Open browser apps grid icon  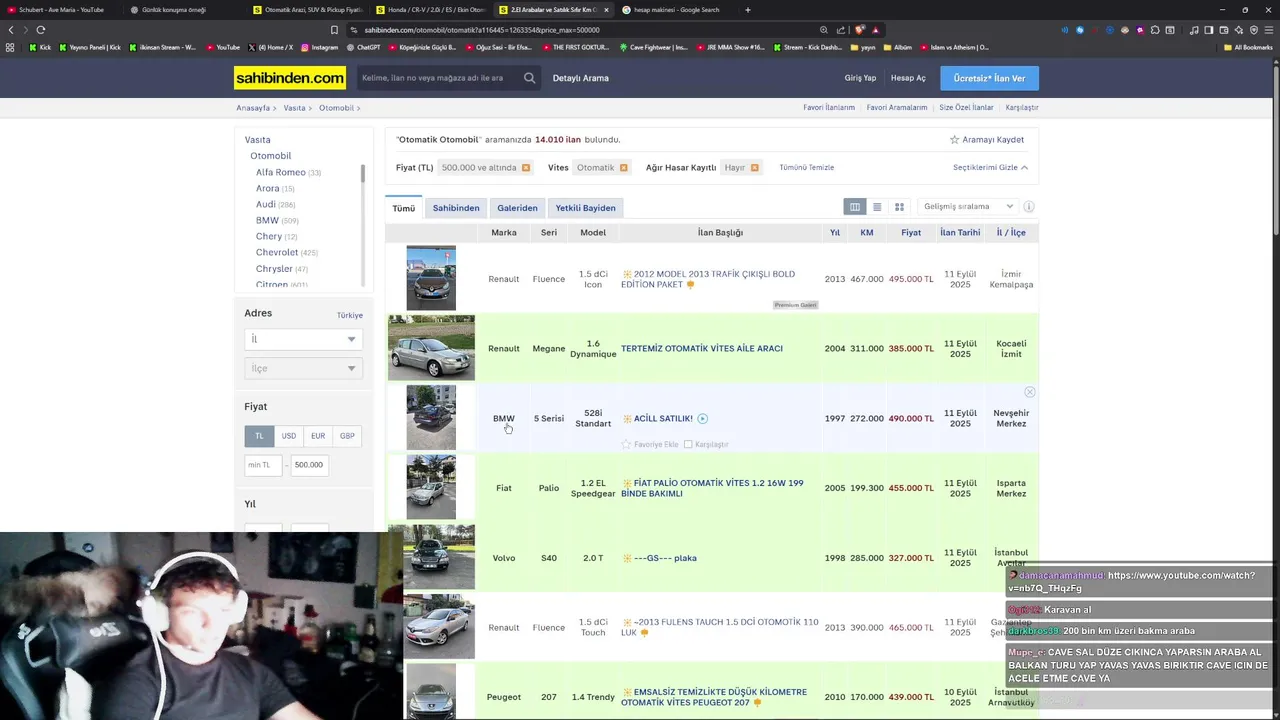tap(11, 47)
